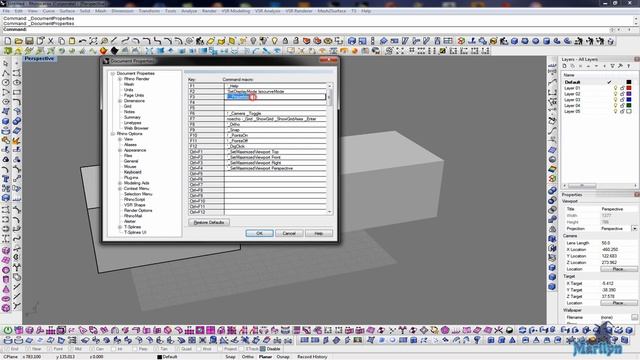
Task: Expand the Modeling Aids tree node
Action: click(x=120, y=183)
